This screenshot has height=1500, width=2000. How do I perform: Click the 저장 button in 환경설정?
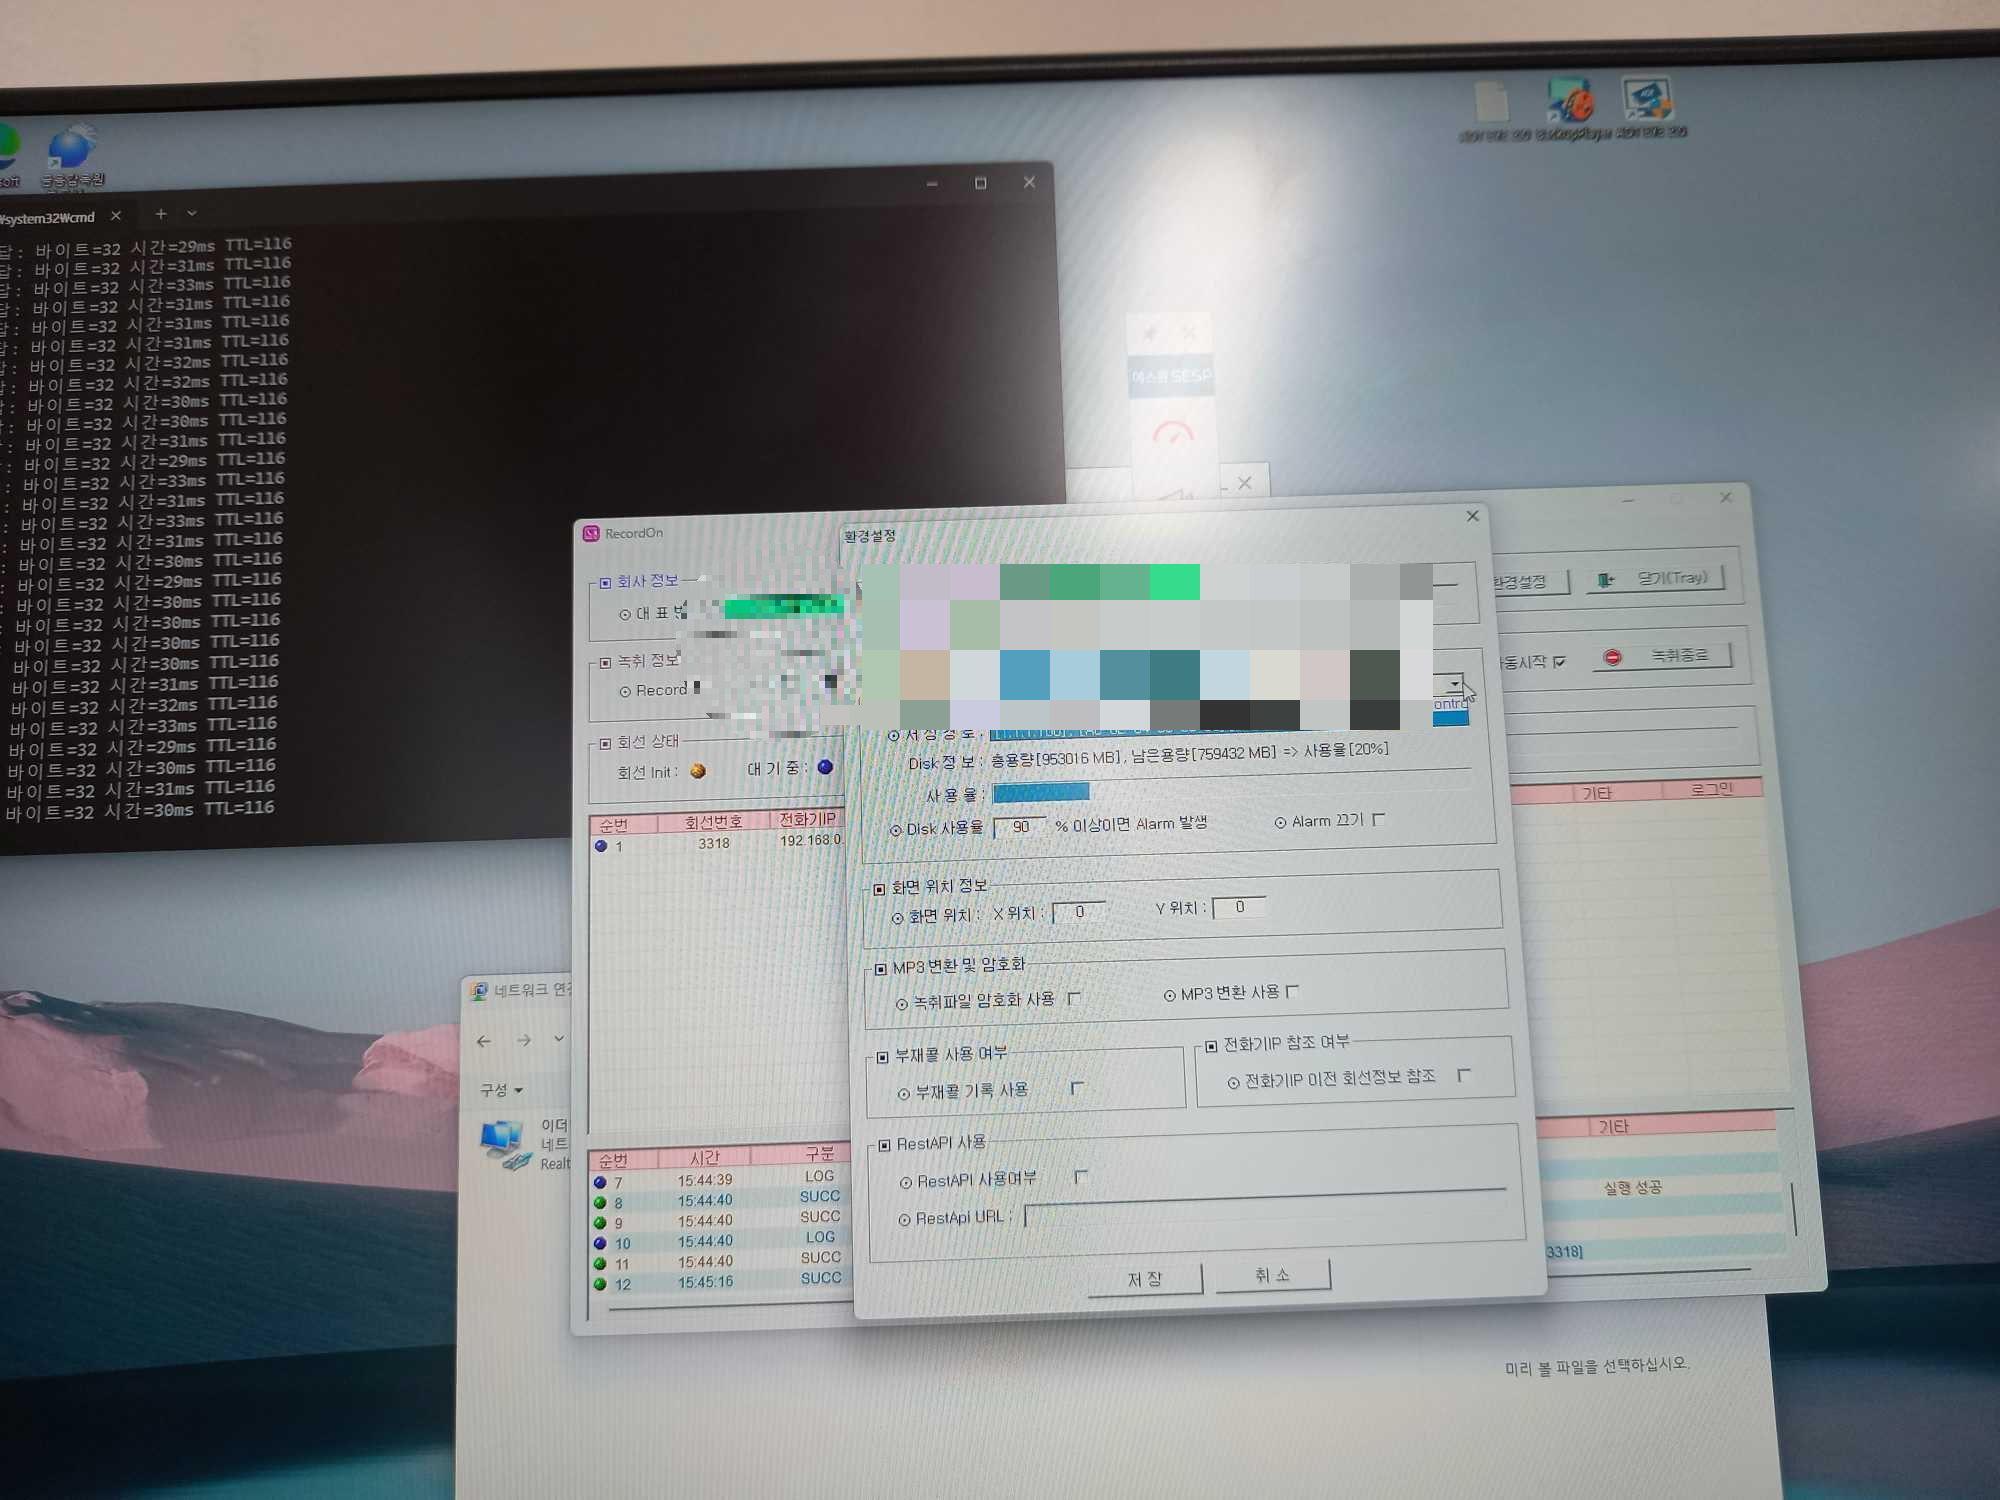tap(1144, 1279)
